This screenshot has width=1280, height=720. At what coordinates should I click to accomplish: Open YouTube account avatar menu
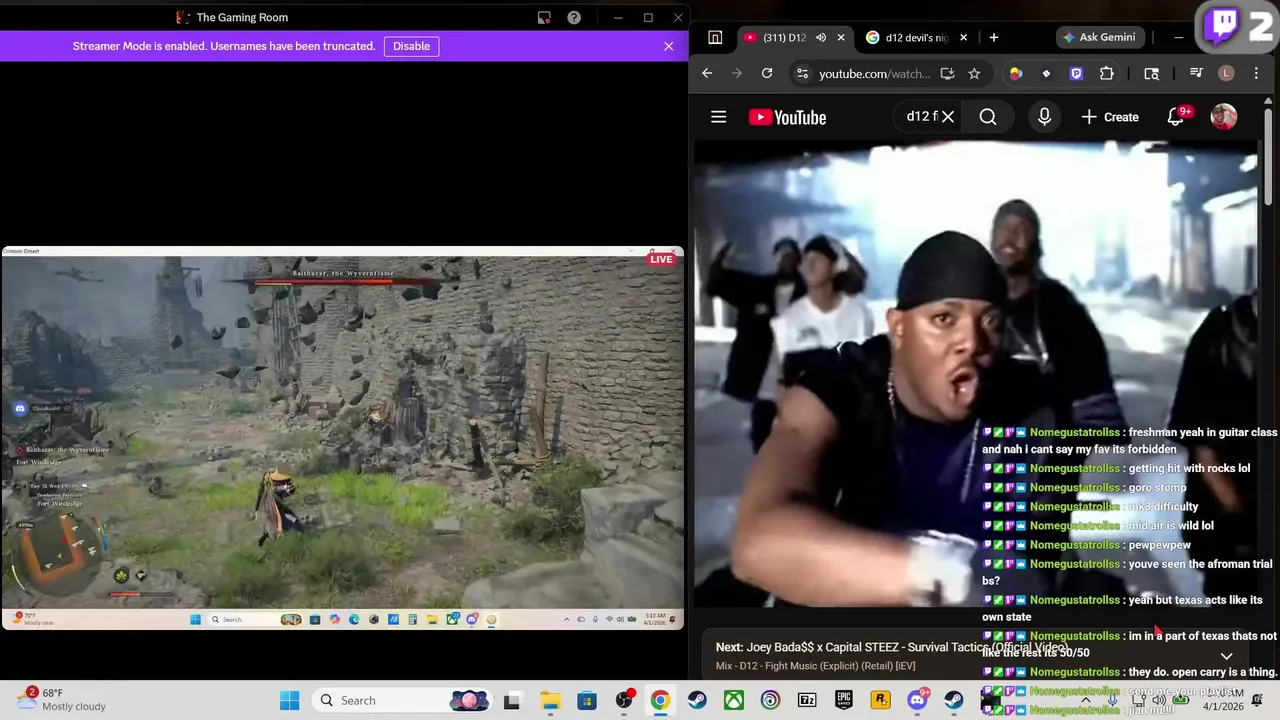click(x=1224, y=117)
